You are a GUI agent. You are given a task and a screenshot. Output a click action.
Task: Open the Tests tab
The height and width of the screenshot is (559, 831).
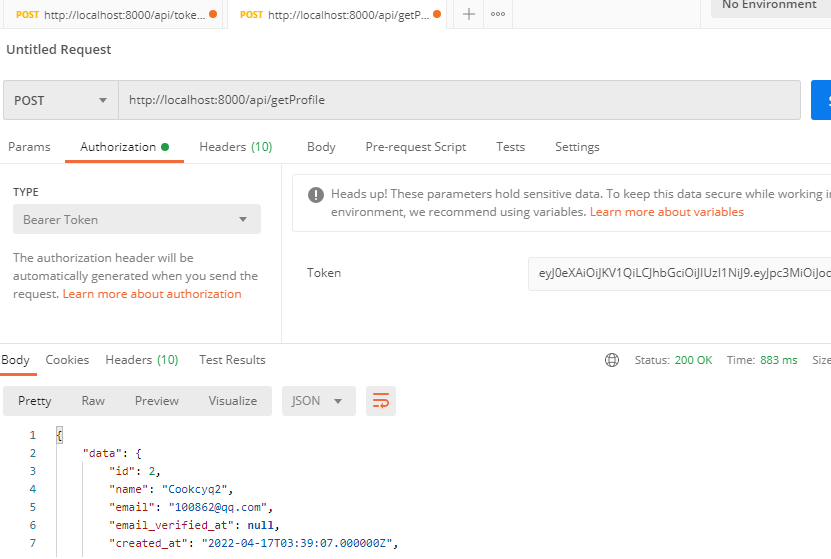pos(510,147)
